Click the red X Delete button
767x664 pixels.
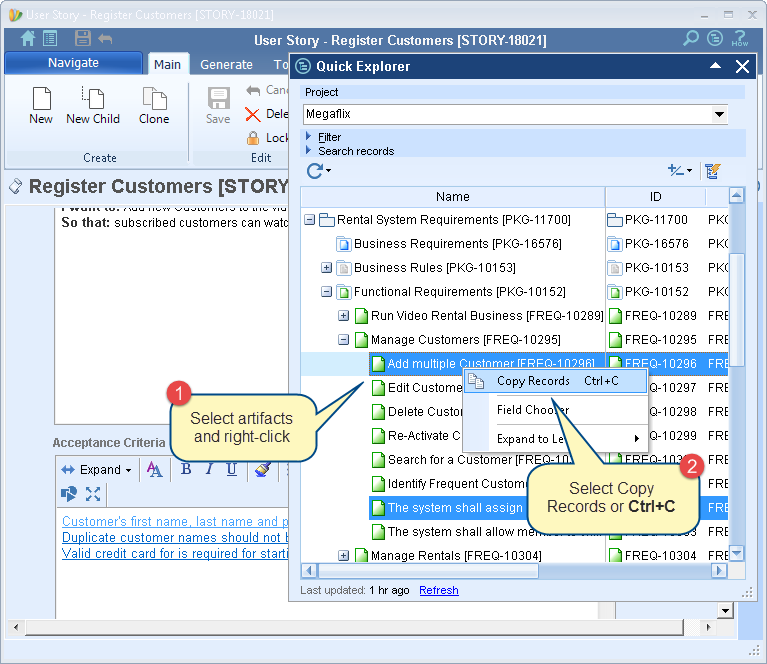click(253, 114)
